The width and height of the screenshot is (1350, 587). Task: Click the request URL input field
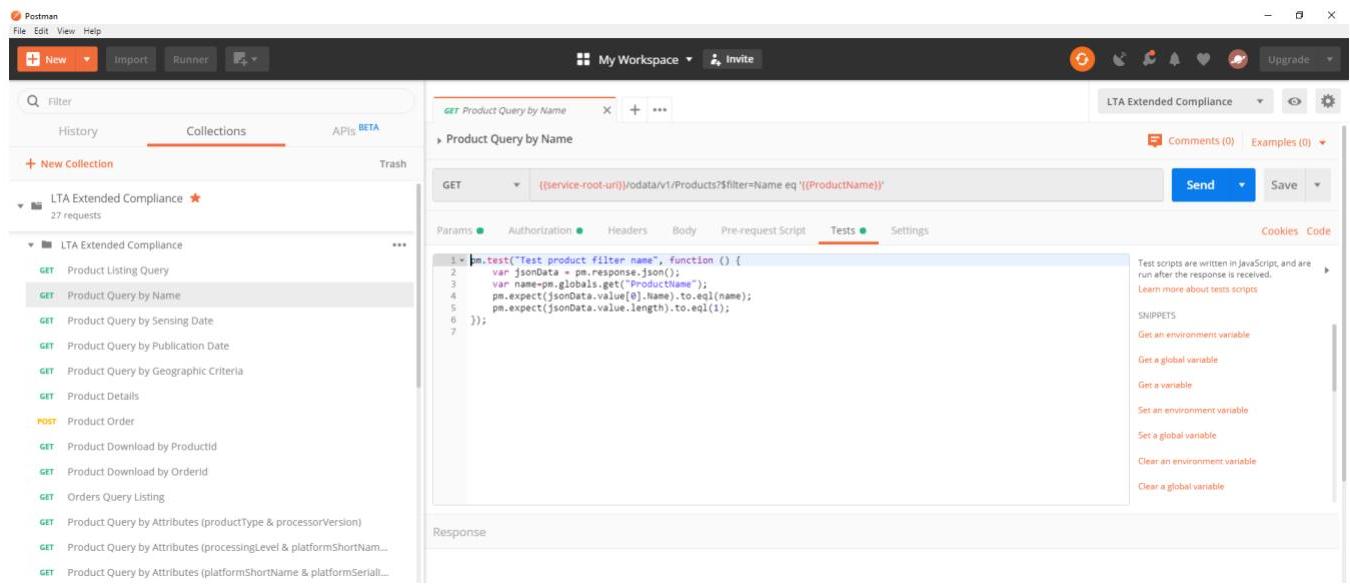(x=846, y=185)
